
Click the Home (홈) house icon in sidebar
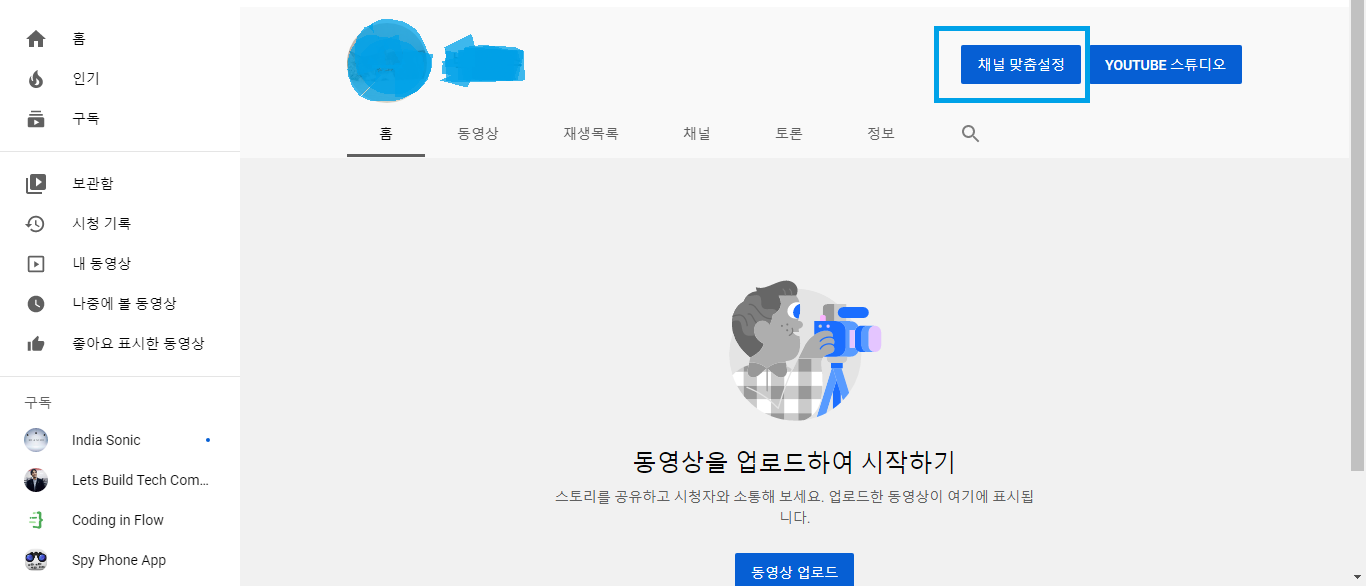tap(36, 39)
